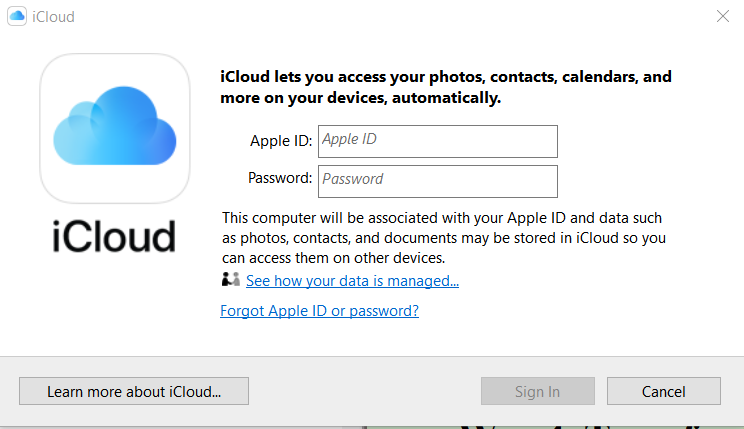Open "Forgot Apple ID or password?" link
The height and width of the screenshot is (429, 744).
tap(319, 311)
